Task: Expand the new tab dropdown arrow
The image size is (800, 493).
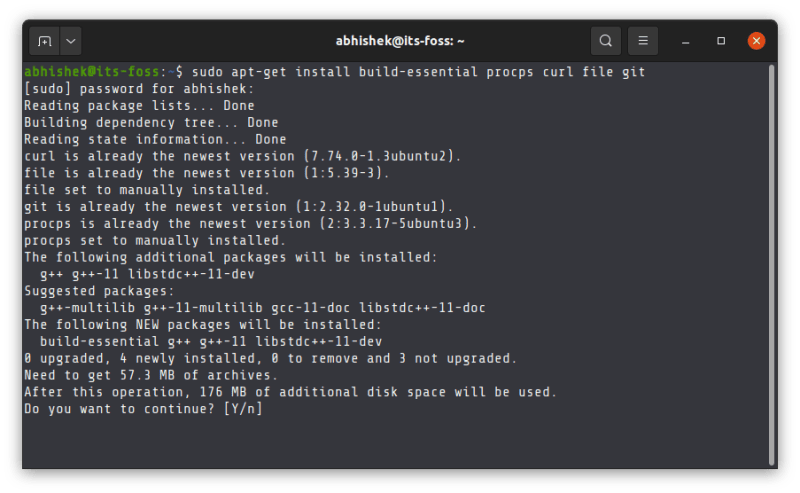Action: [x=70, y=41]
